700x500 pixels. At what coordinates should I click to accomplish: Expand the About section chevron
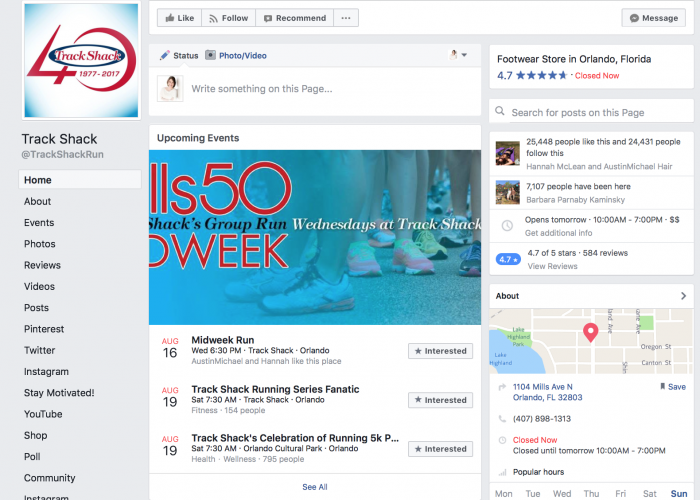[x=683, y=296]
